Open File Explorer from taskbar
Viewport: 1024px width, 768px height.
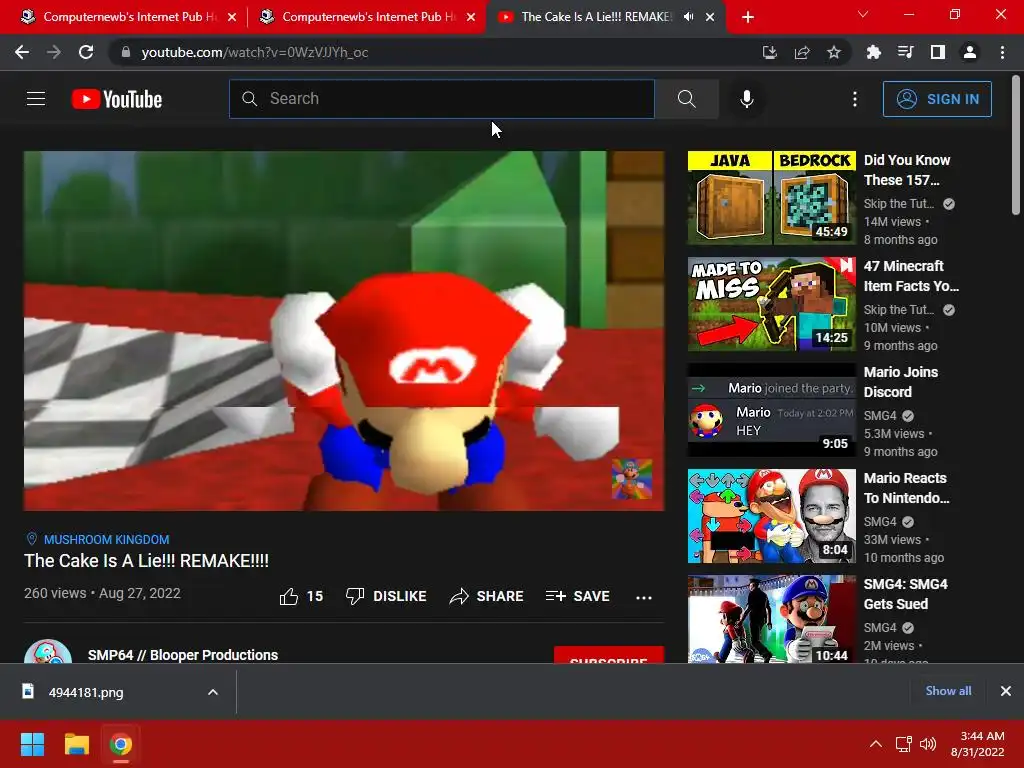click(76, 744)
